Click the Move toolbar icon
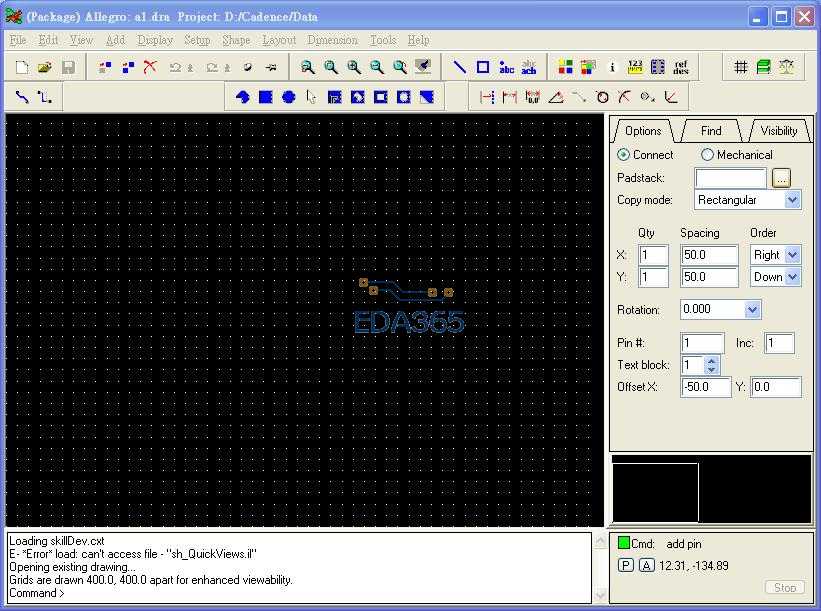Image resolution: width=821 pixels, height=611 pixels. [x=105, y=67]
